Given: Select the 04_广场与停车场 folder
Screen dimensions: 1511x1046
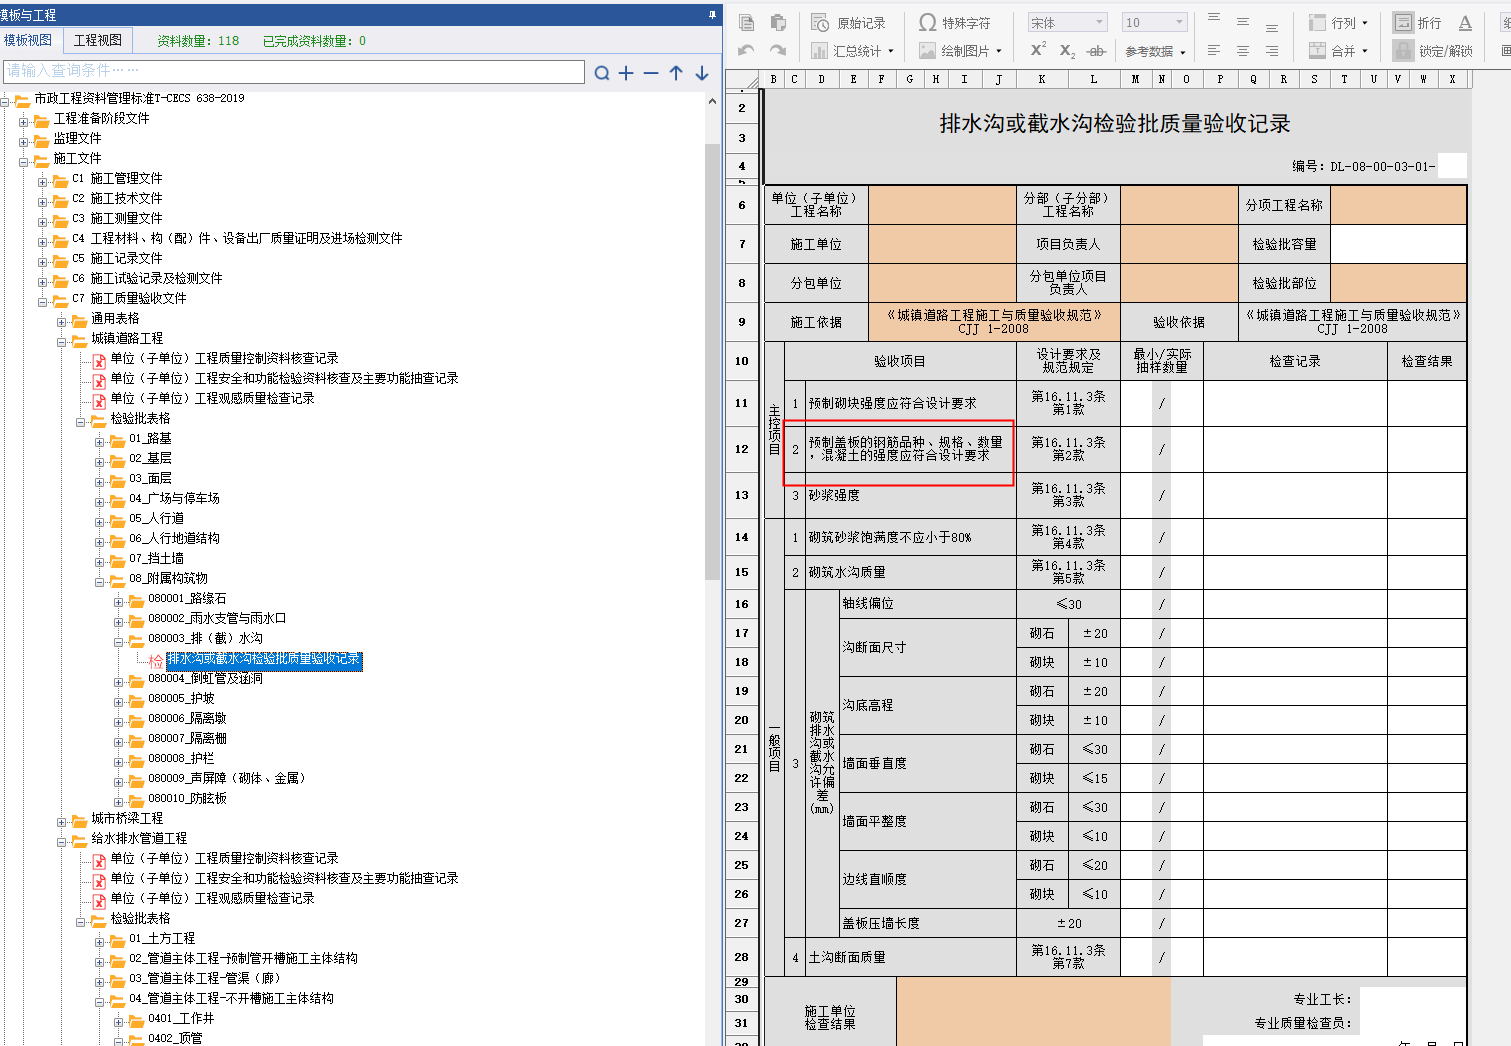Looking at the screenshot, I should point(174,499).
